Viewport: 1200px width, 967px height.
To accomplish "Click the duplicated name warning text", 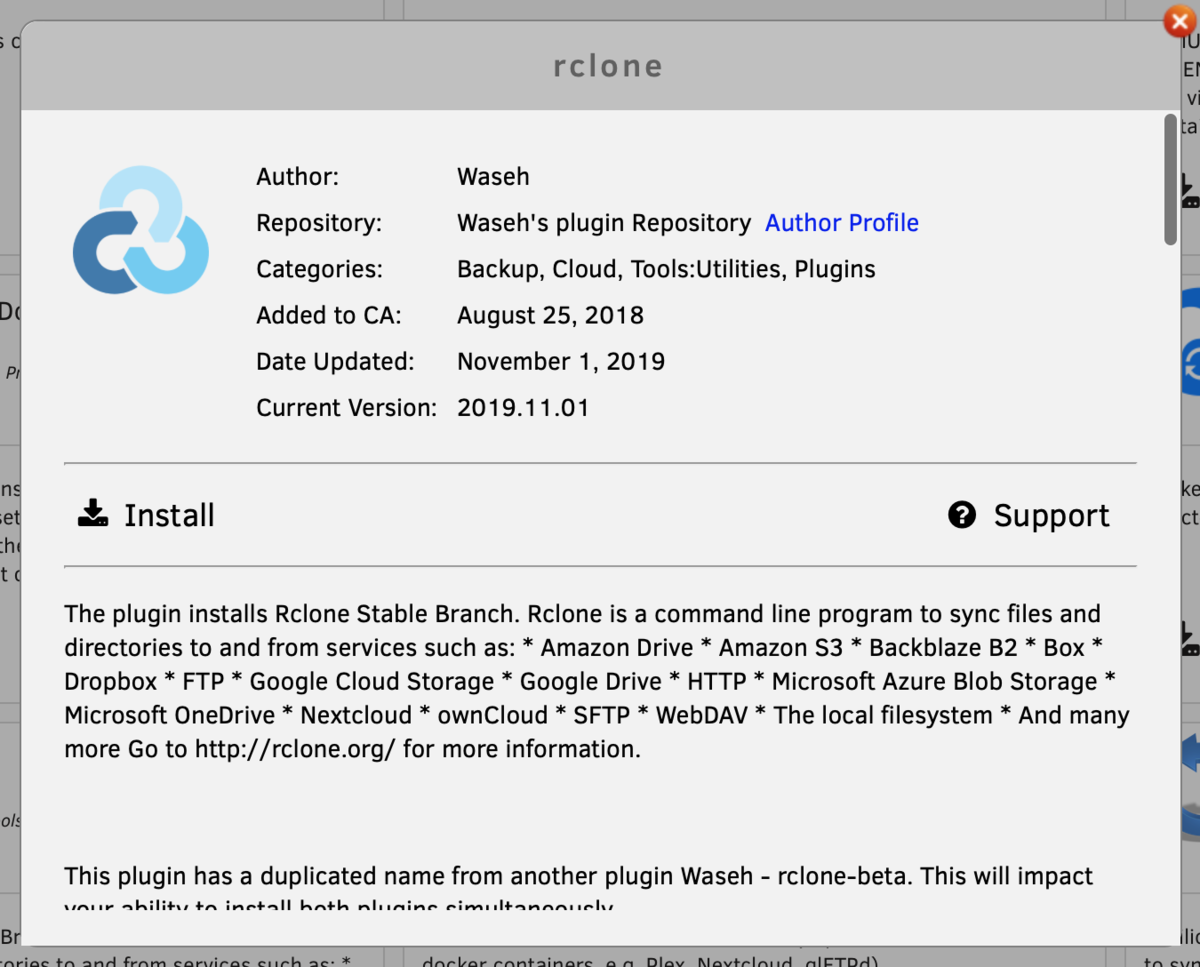I will tap(579, 889).
